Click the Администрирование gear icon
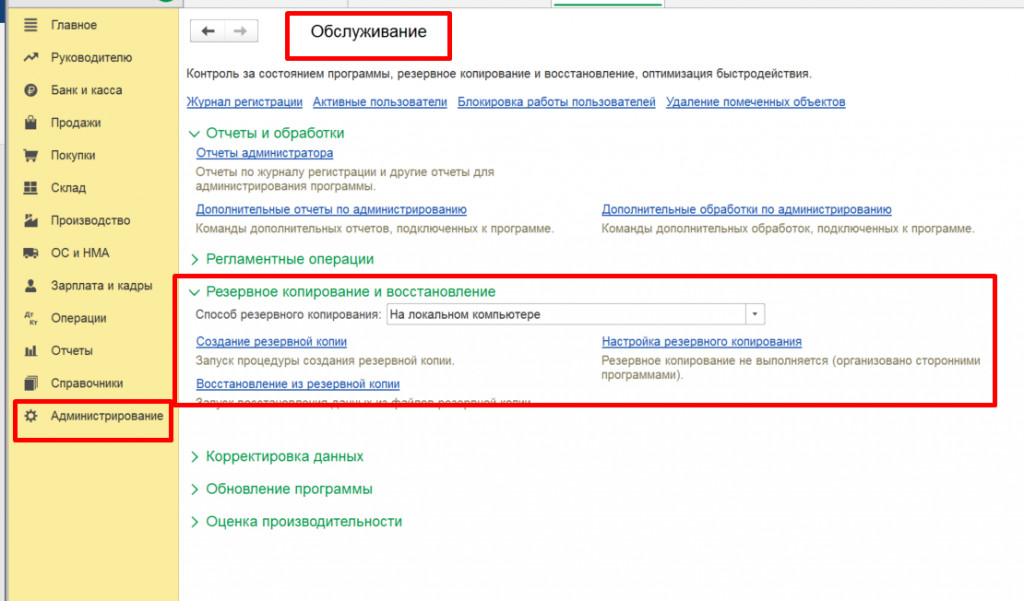1024x601 pixels. click(30, 415)
